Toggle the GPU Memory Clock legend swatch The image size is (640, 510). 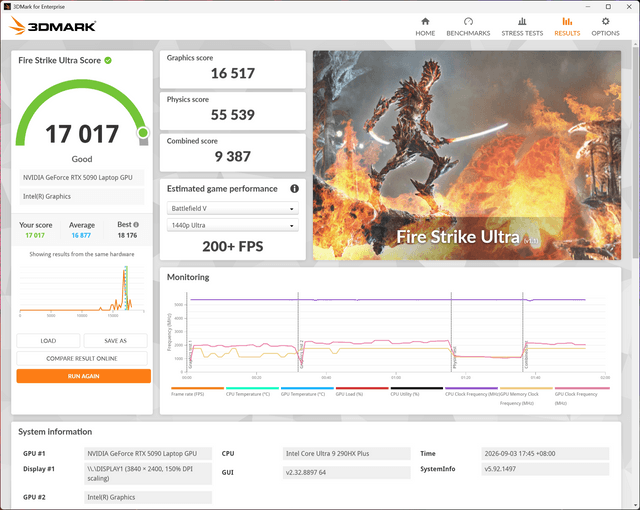tap(526, 388)
